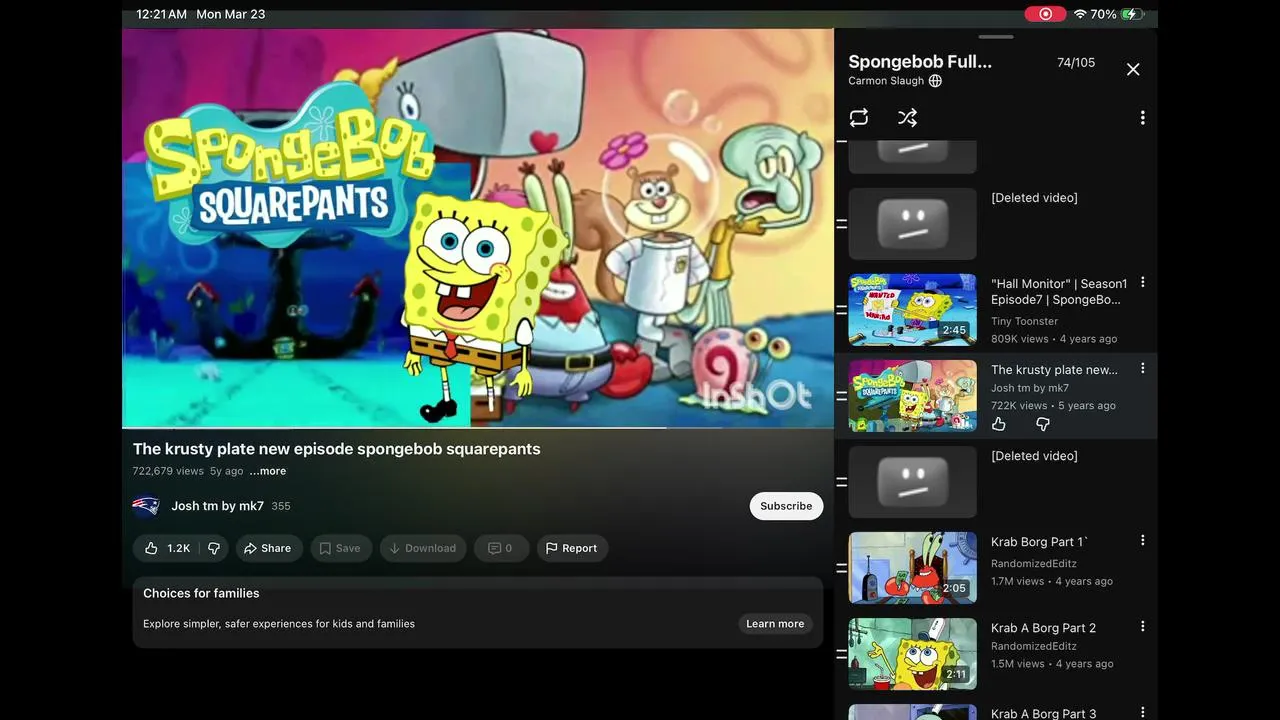Report this video

pyautogui.click(x=572, y=548)
